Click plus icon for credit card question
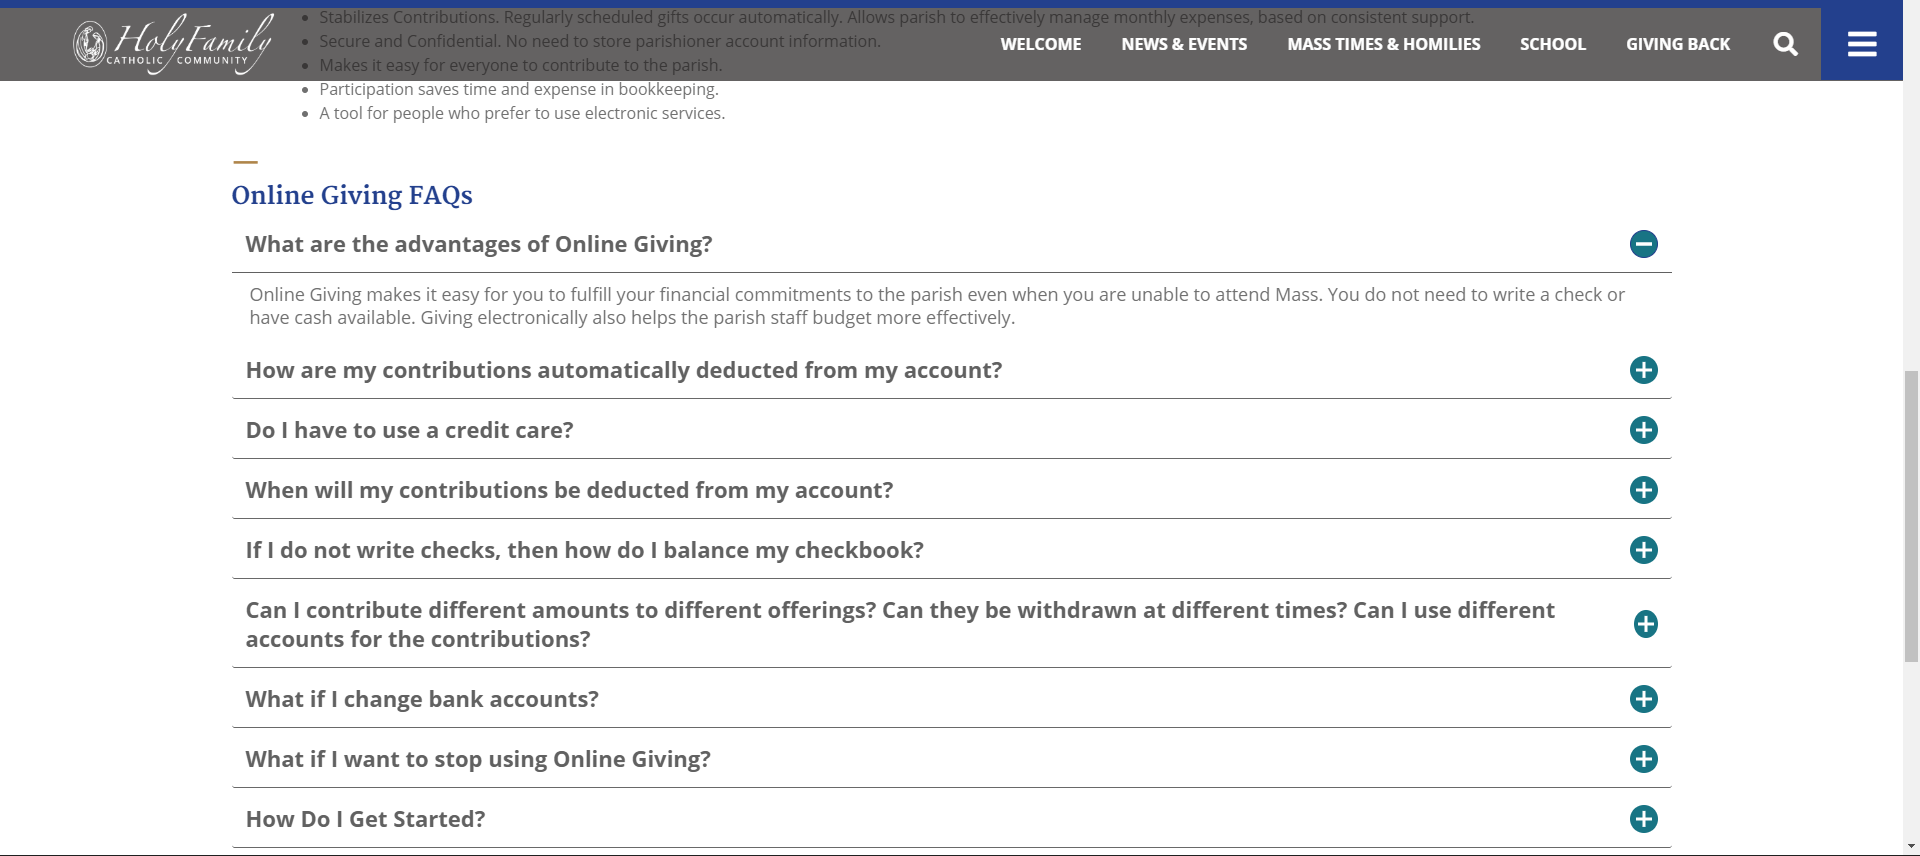The height and width of the screenshot is (856, 1920). coord(1643,430)
